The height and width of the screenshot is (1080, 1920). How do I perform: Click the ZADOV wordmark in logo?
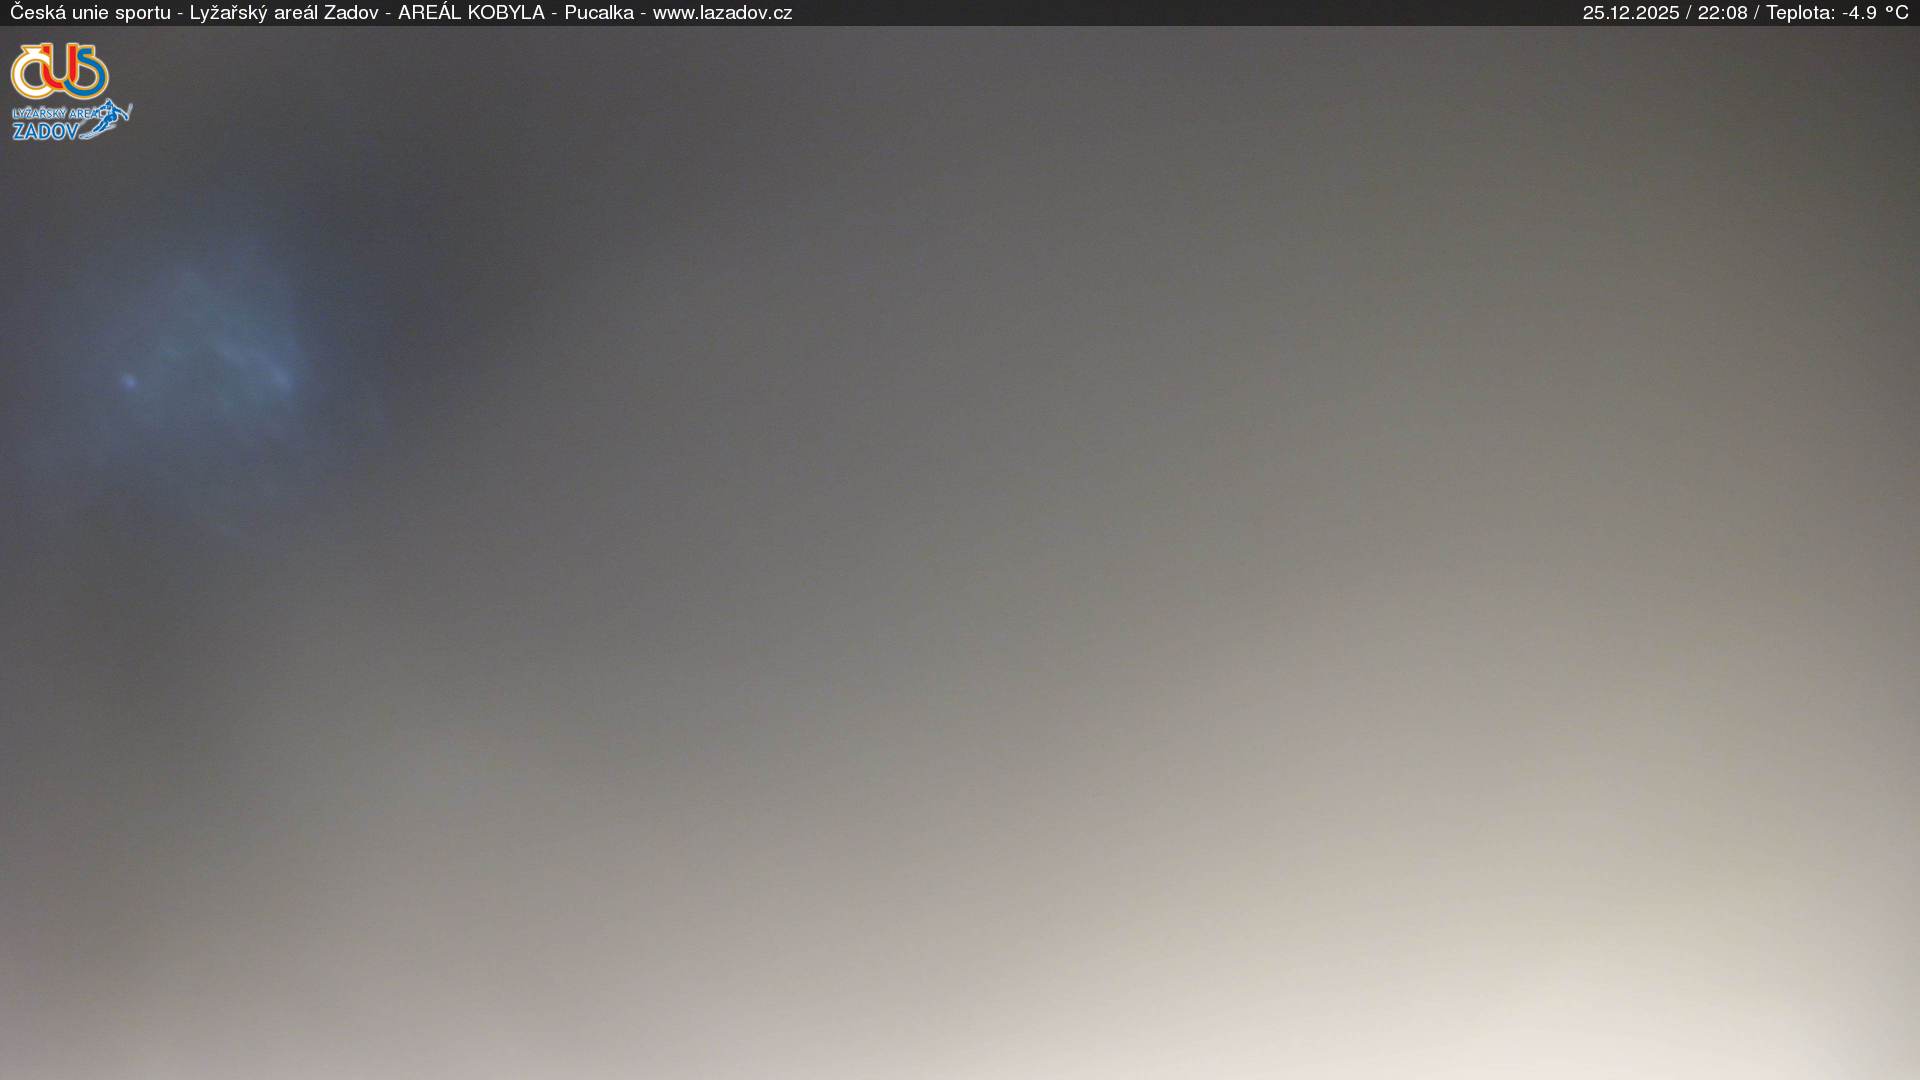(x=45, y=131)
